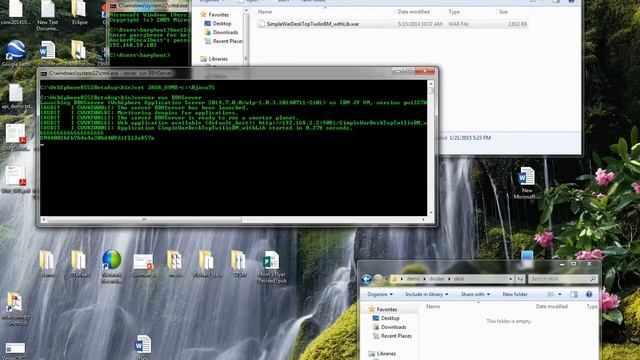Viewport: 640px width, 360px height.
Task: Expand the address bar history dropdown
Action: tap(511, 279)
